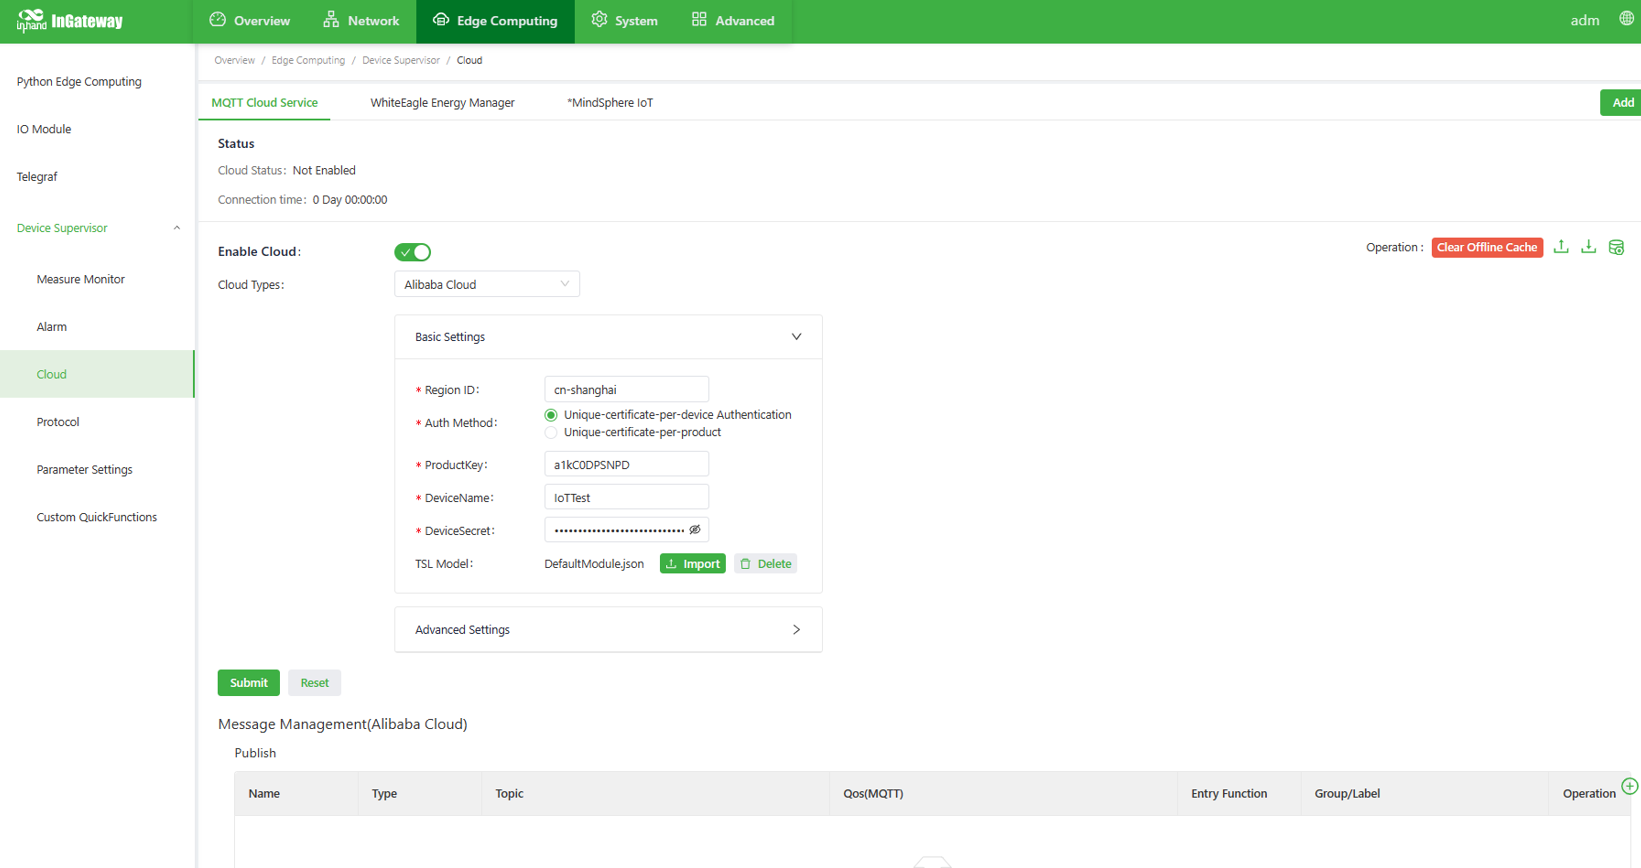Click the InGateway logo
The image size is (1641, 868).
(x=70, y=21)
